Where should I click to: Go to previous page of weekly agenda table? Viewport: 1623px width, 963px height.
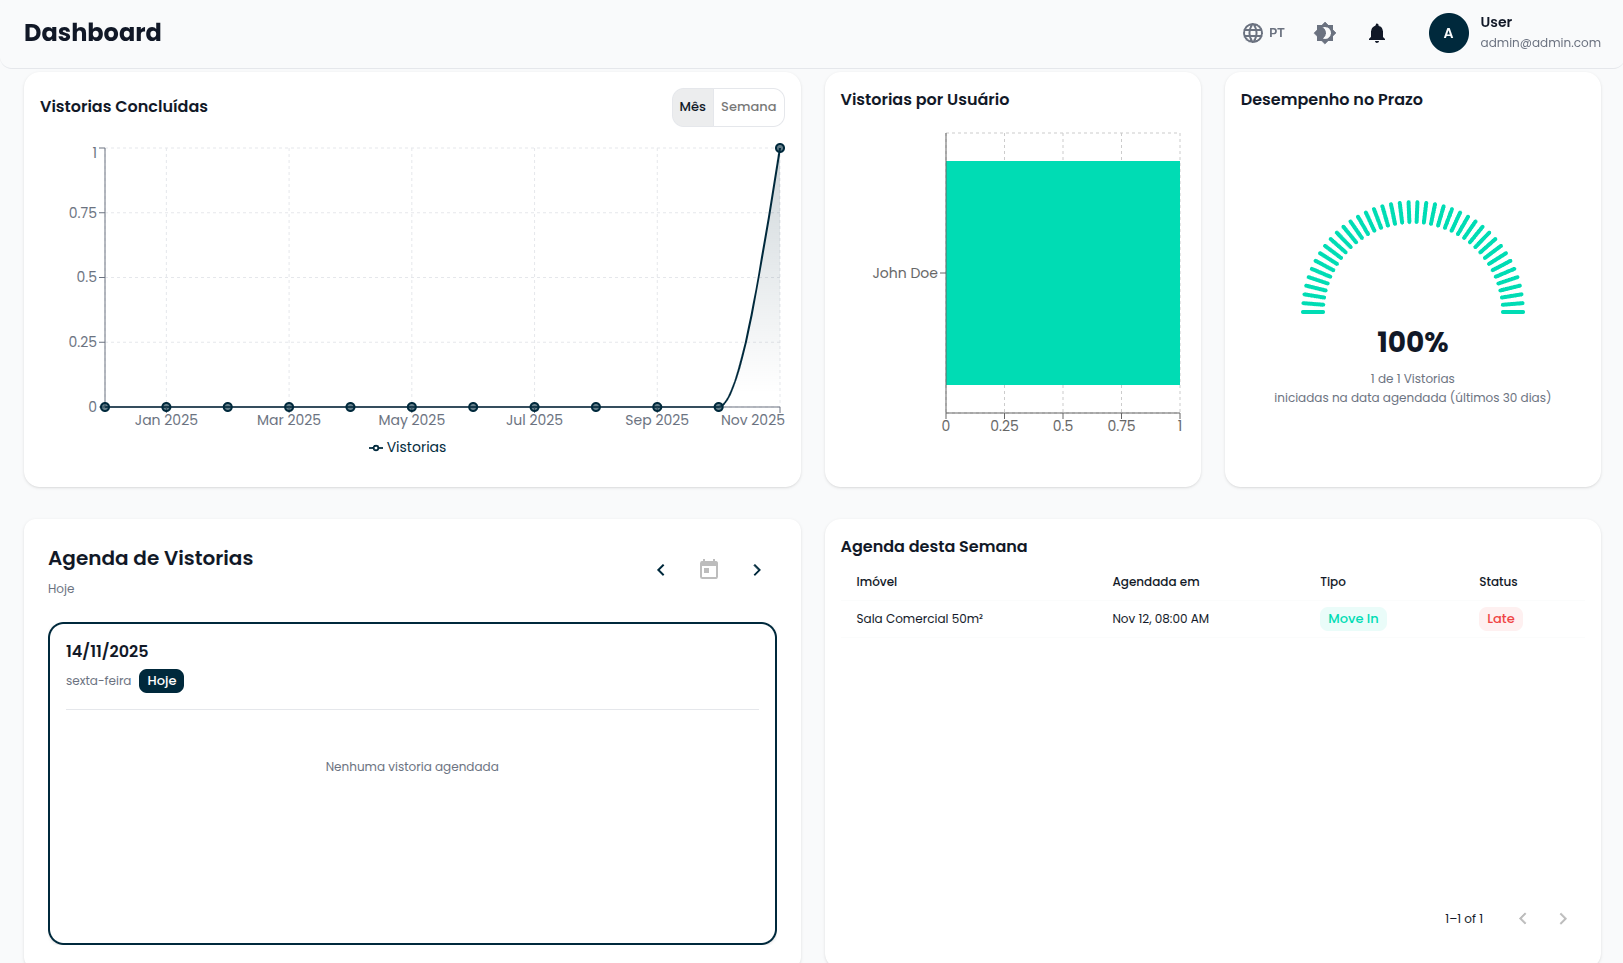click(x=1523, y=919)
